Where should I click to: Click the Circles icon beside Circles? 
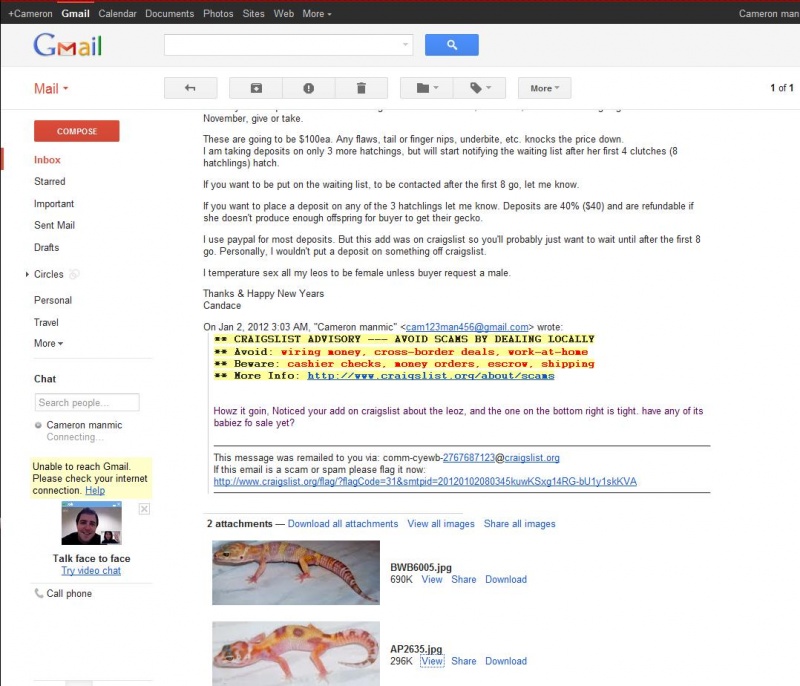click(74, 274)
